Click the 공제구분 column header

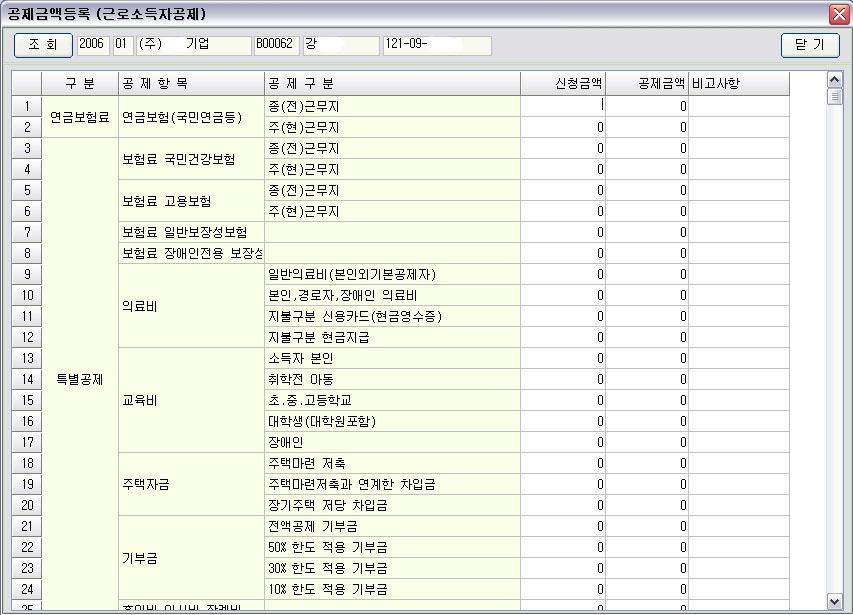(390, 83)
